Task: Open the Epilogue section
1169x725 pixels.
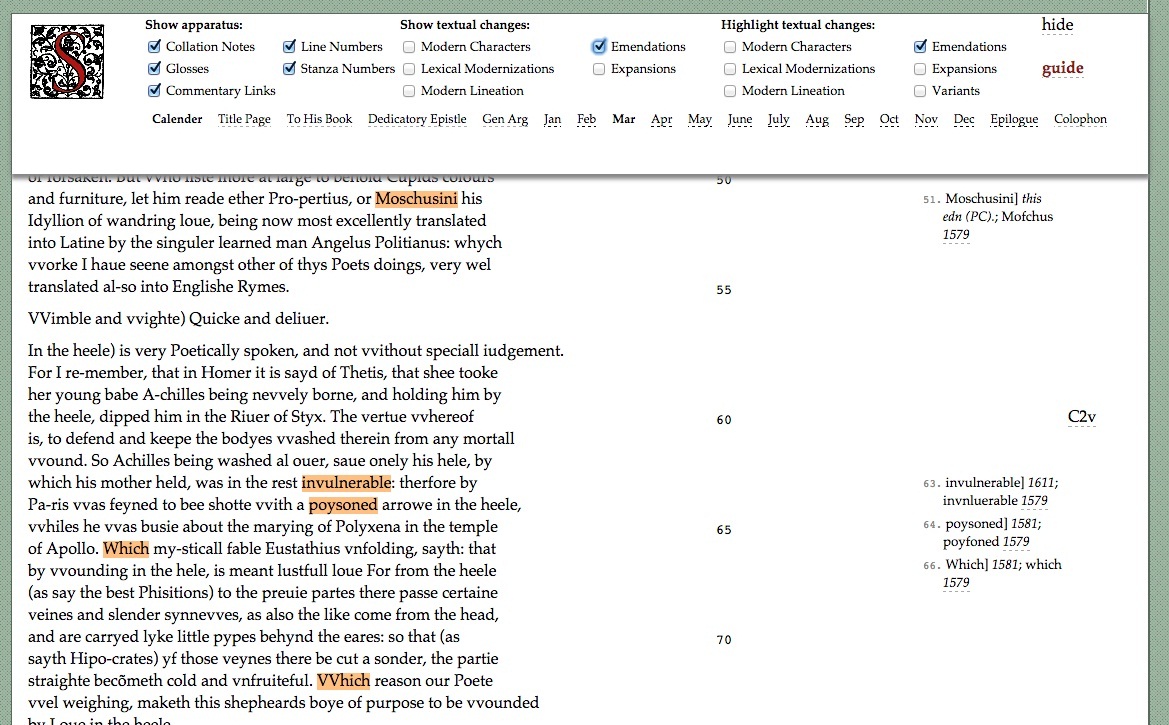Action: point(1014,119)
